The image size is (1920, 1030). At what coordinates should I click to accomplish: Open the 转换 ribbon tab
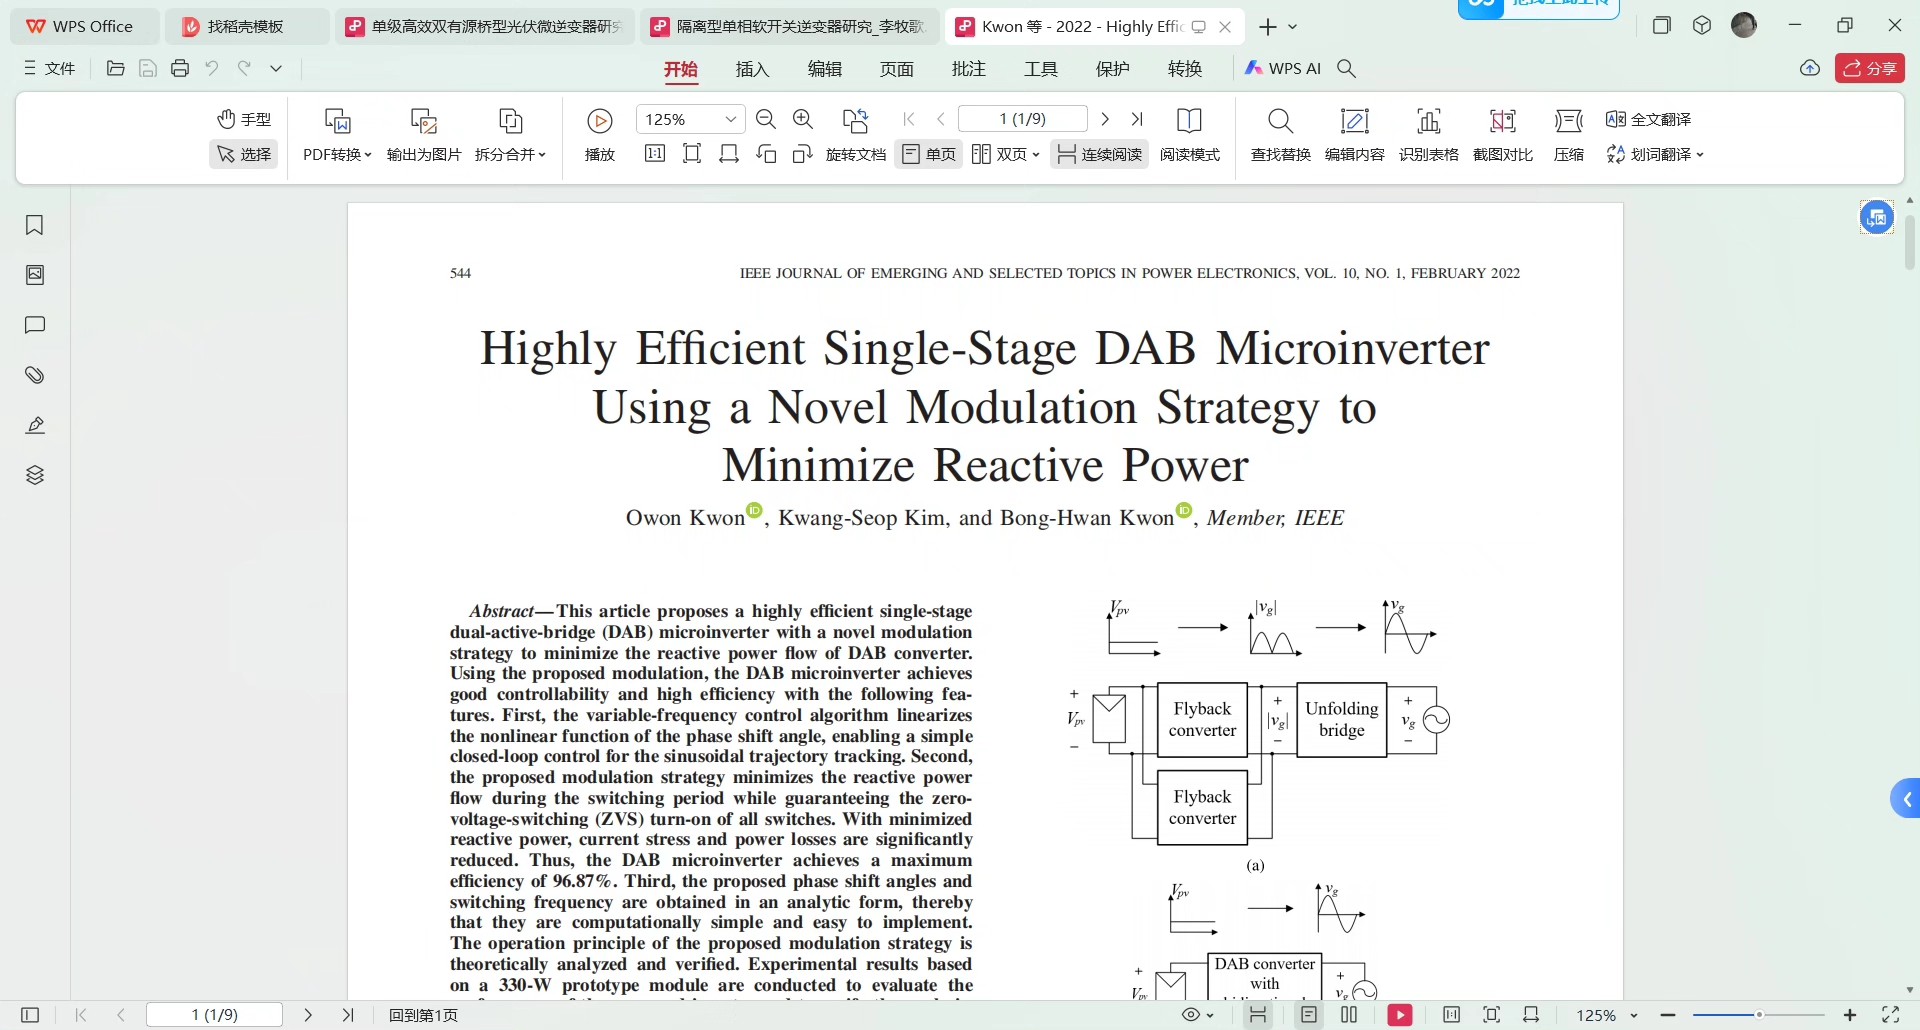[x=1185, y=69]
